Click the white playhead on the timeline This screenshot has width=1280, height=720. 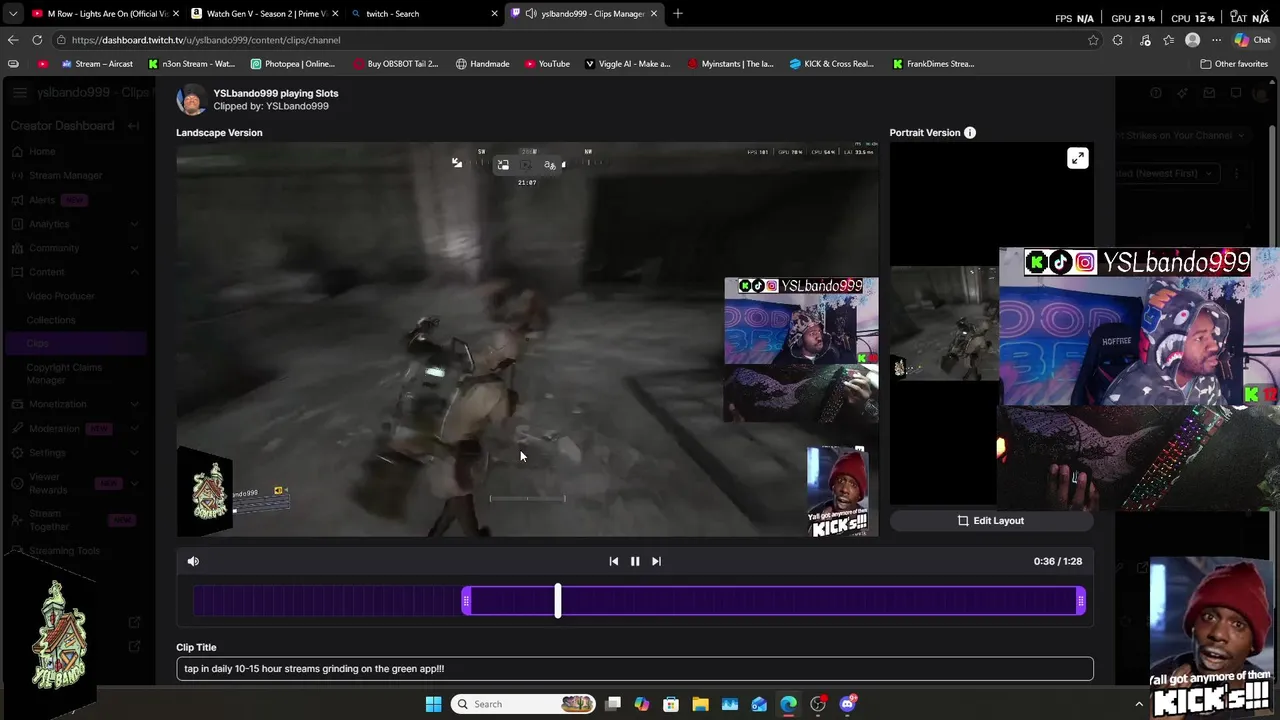(x=558, y=600)
